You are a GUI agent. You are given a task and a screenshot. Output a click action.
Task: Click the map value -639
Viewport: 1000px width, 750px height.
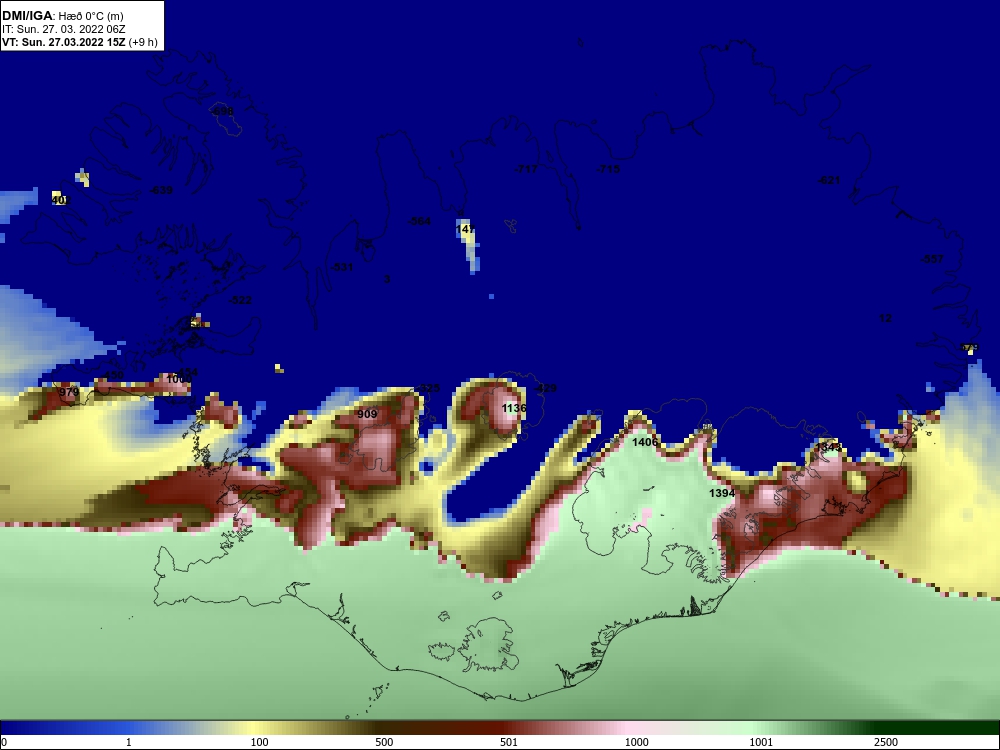(161, 190)
